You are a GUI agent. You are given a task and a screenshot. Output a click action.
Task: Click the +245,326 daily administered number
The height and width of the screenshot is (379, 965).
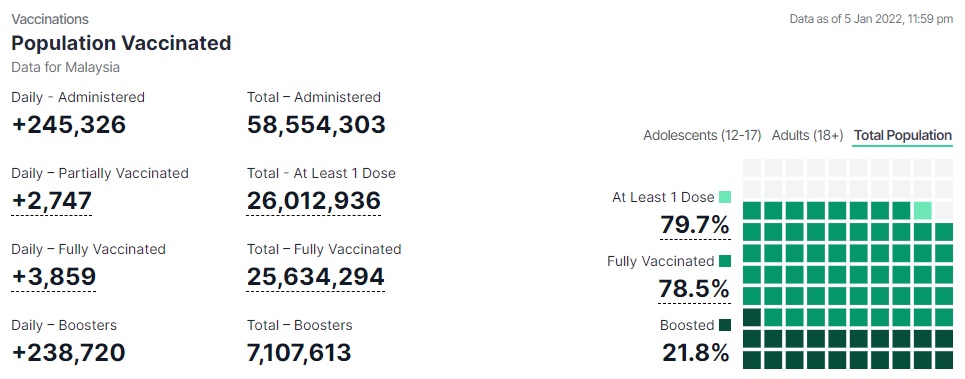coord(69,124)
